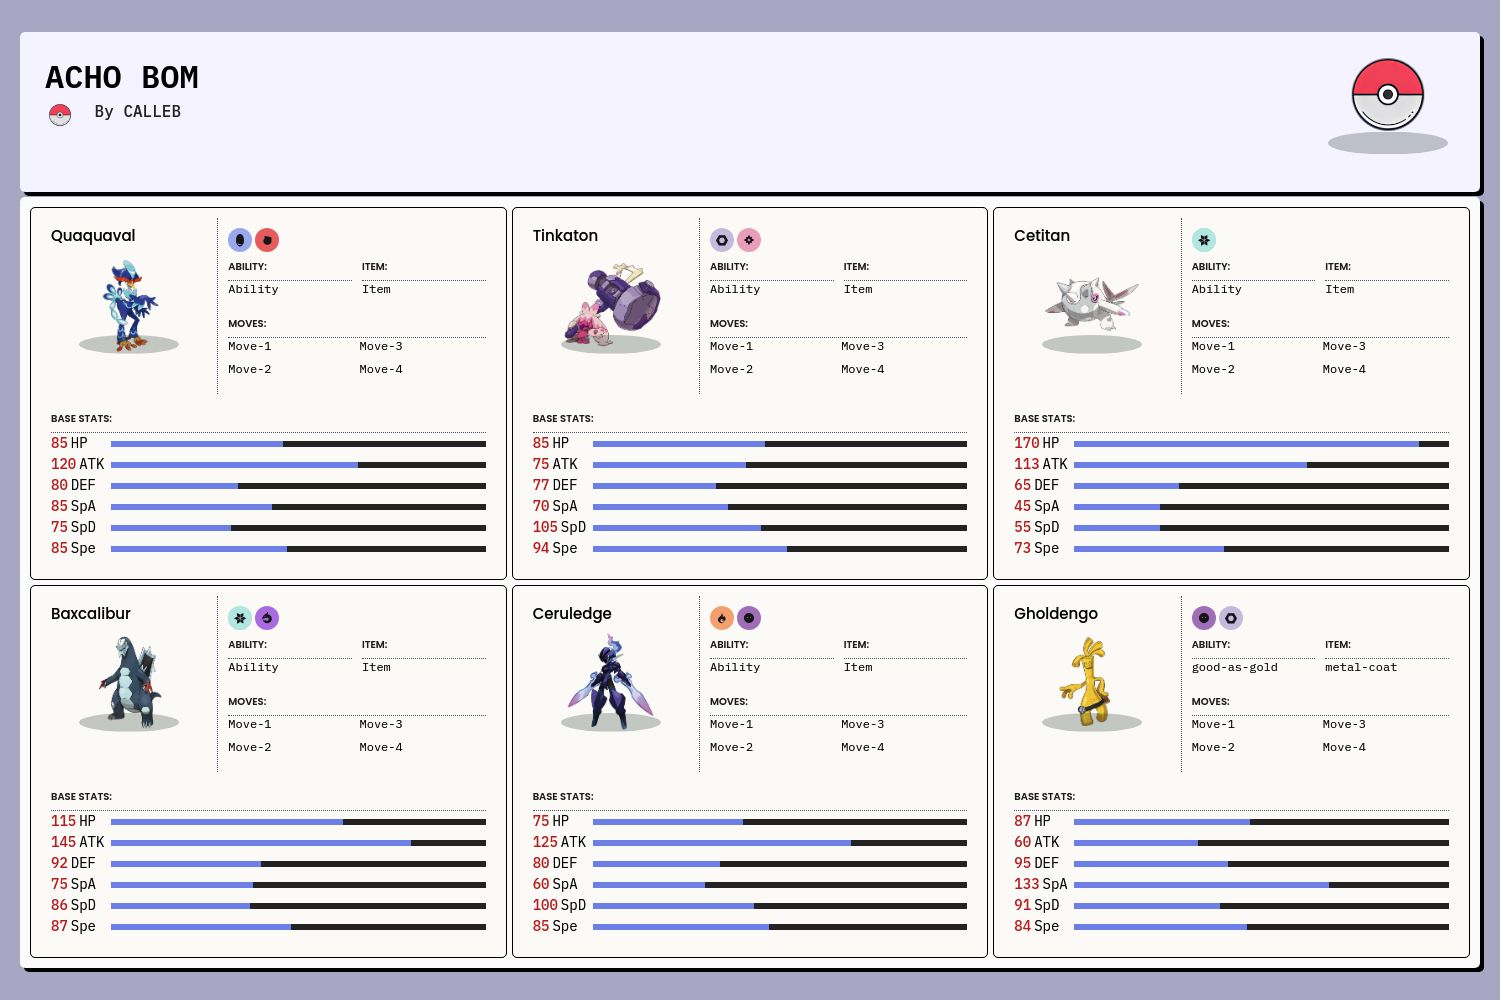
Task: Click Cetitan's Item field
Action: click(1339, 289)
